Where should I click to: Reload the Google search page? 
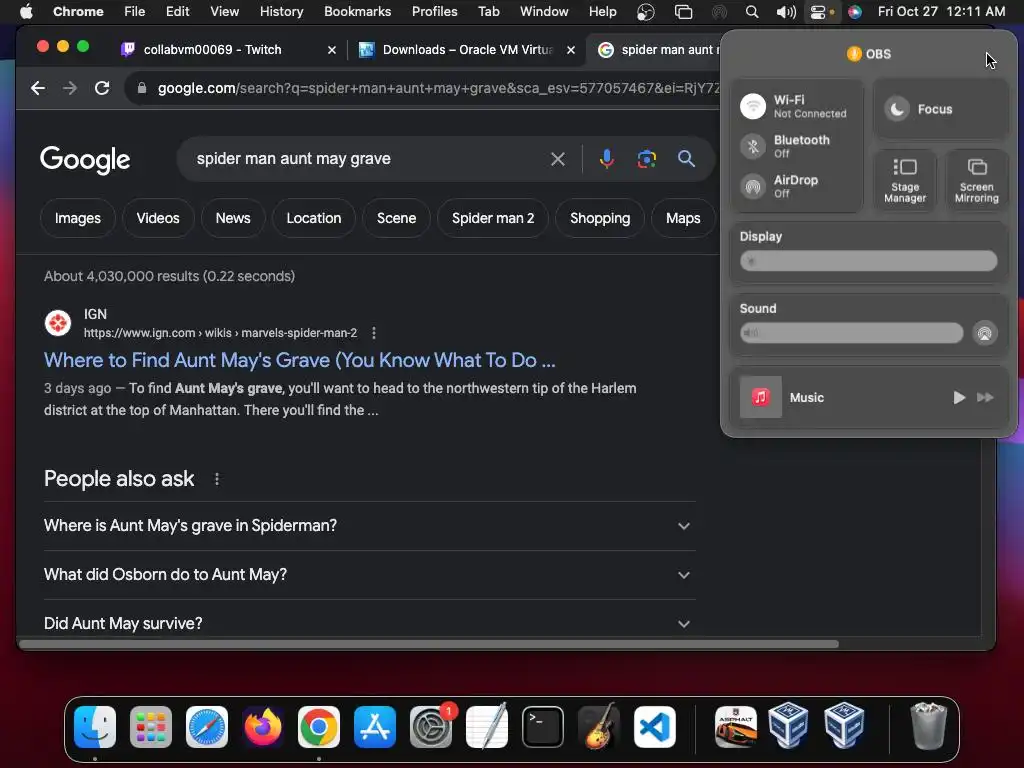[x=102, y=88]
